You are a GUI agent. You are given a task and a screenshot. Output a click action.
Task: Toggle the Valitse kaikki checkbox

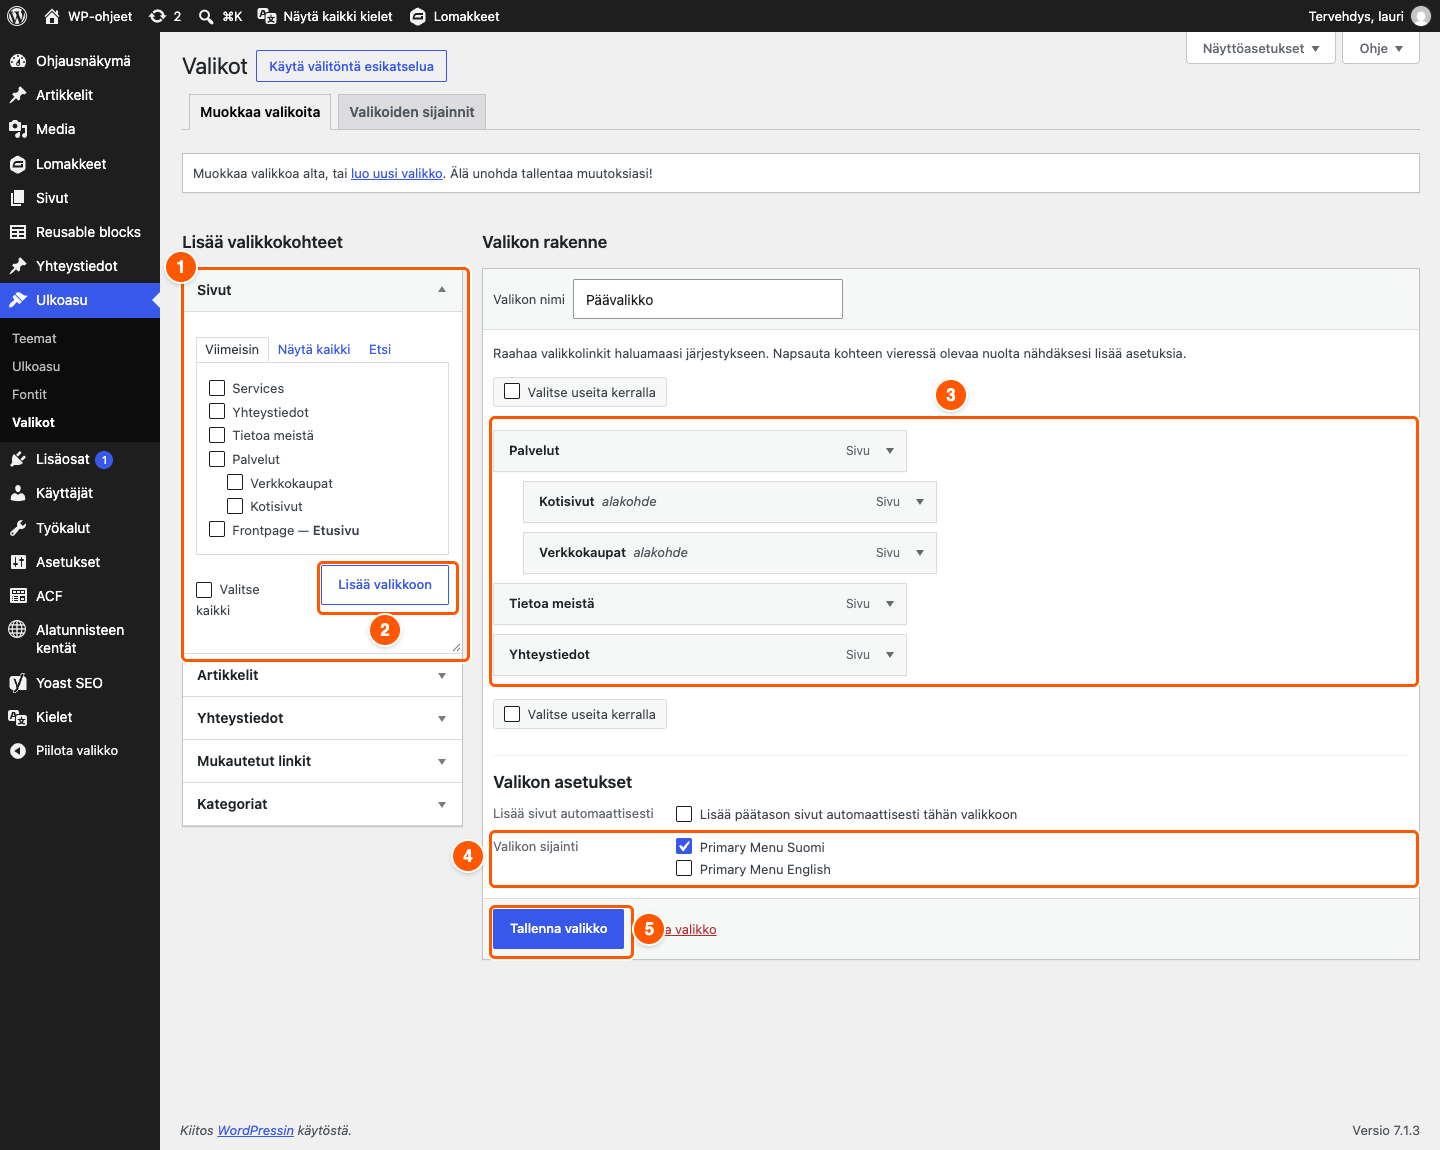(x=204, y=590)
